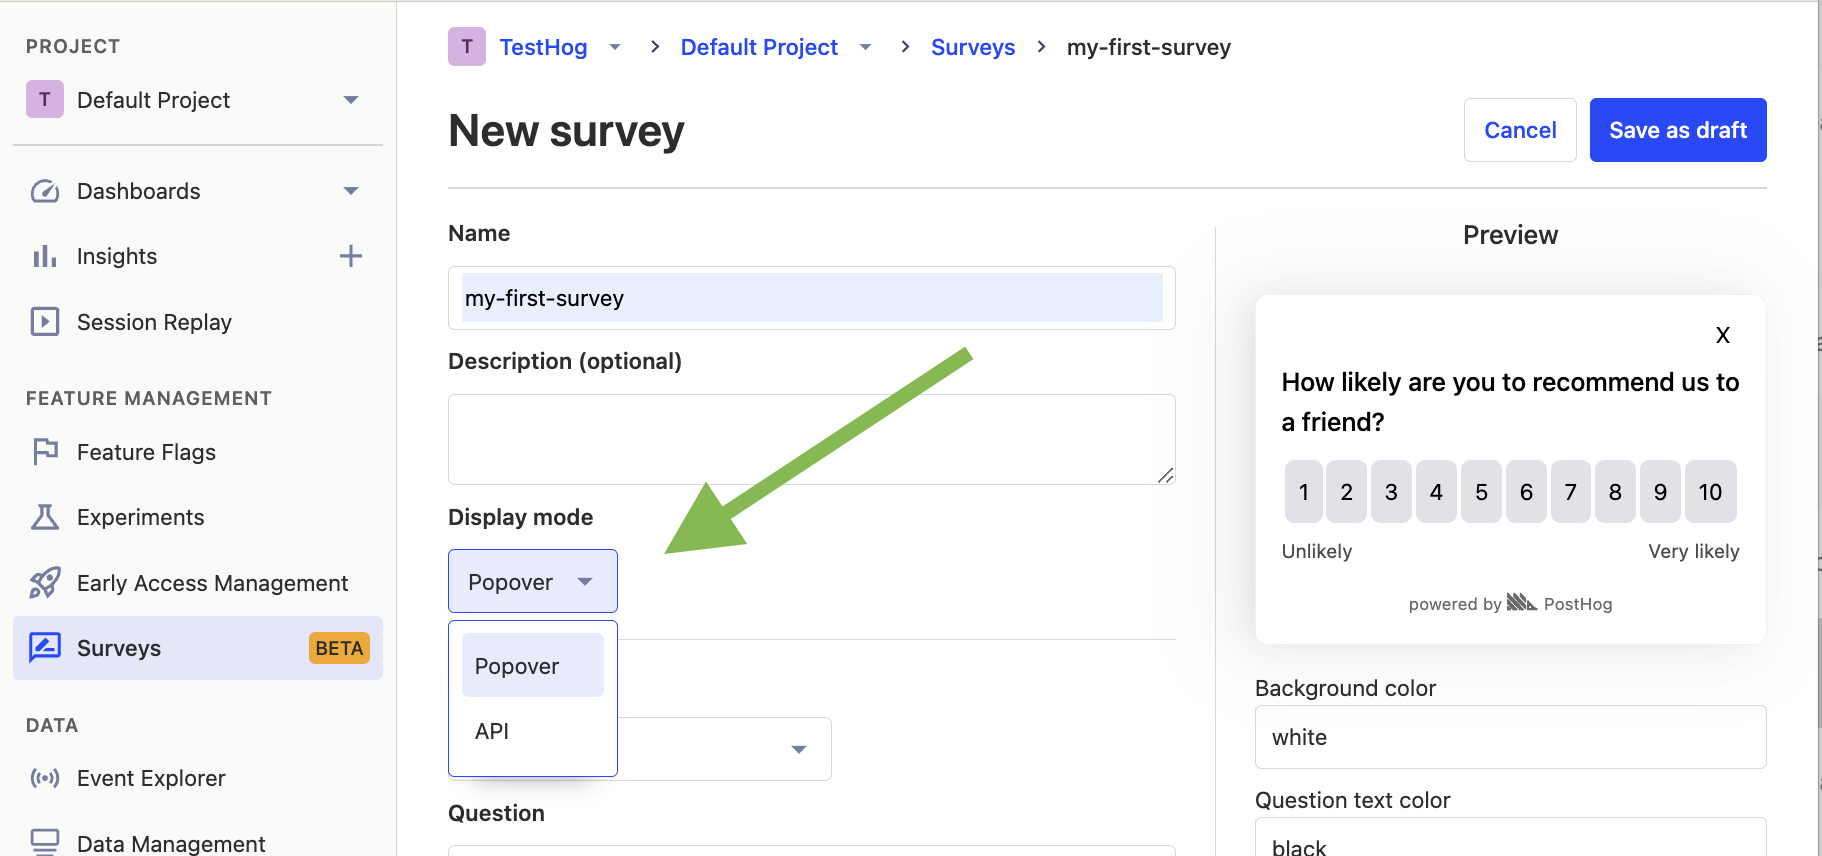Click the Very likely label in preview
1822x856 pixels.
coord(1694,551)
